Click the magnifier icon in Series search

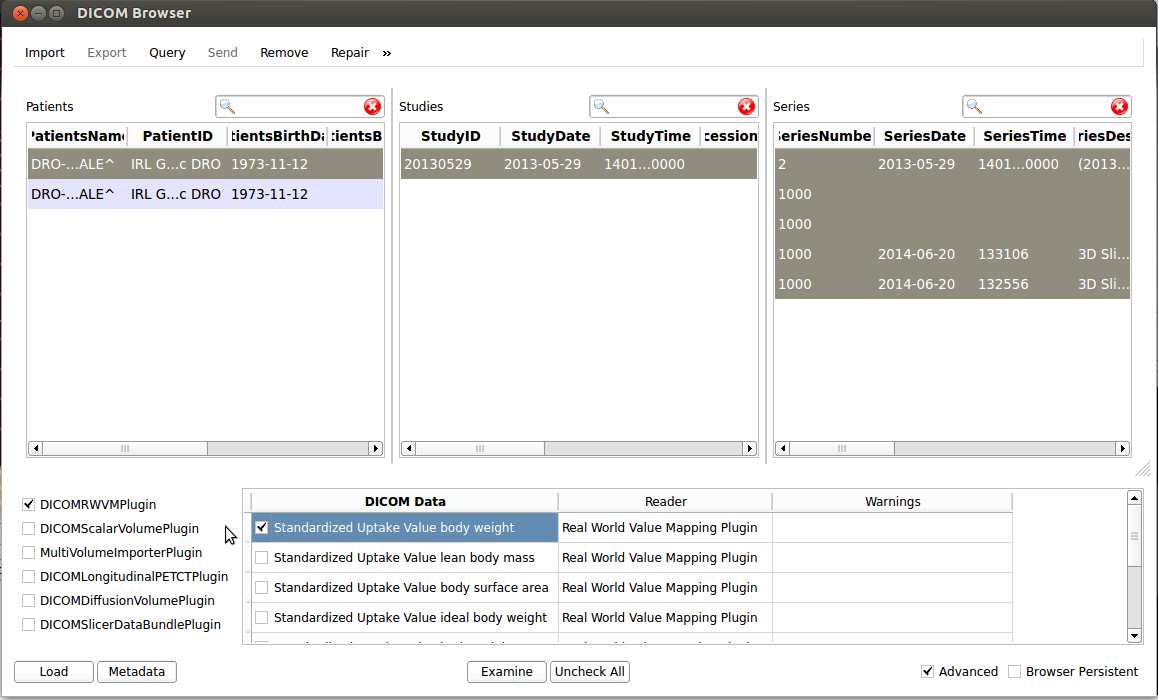click(975, 107)
